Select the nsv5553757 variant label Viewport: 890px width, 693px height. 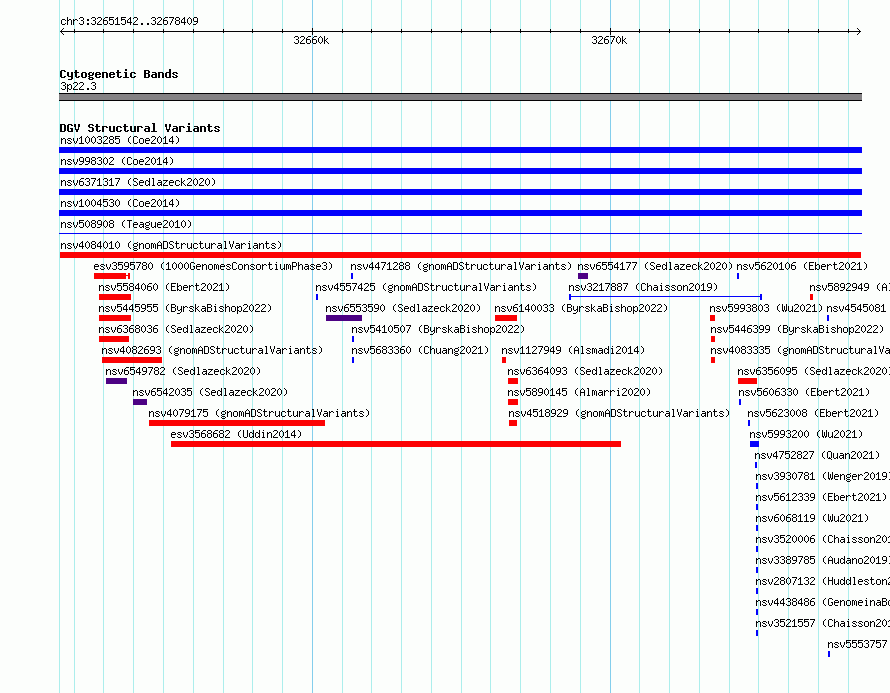pyautogui.click(x=858, y=644)
